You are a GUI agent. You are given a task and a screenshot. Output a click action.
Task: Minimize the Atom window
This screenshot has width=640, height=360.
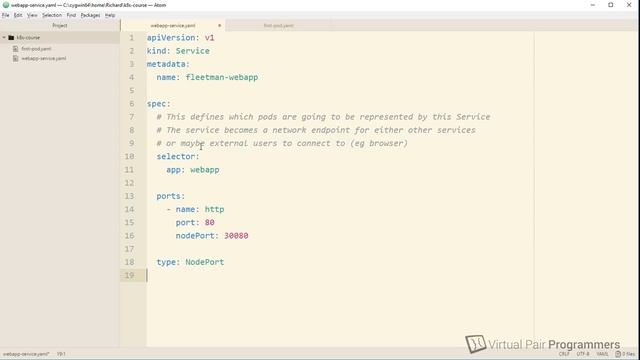point(593,5)
